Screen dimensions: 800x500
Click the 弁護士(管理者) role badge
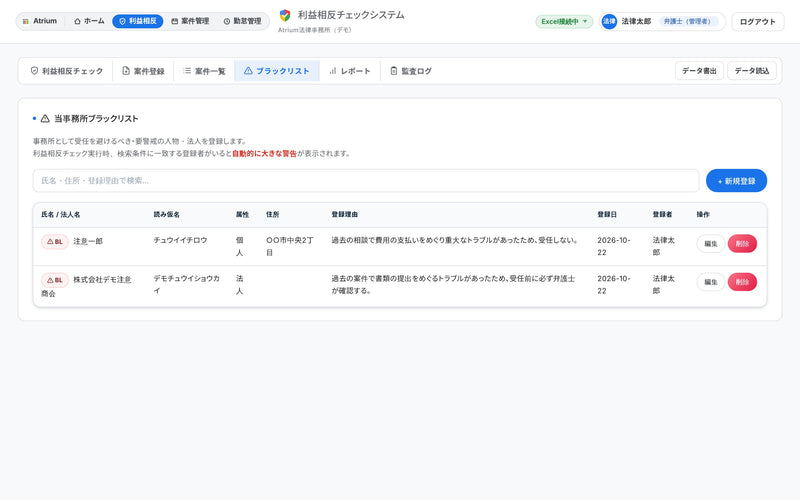687,21
